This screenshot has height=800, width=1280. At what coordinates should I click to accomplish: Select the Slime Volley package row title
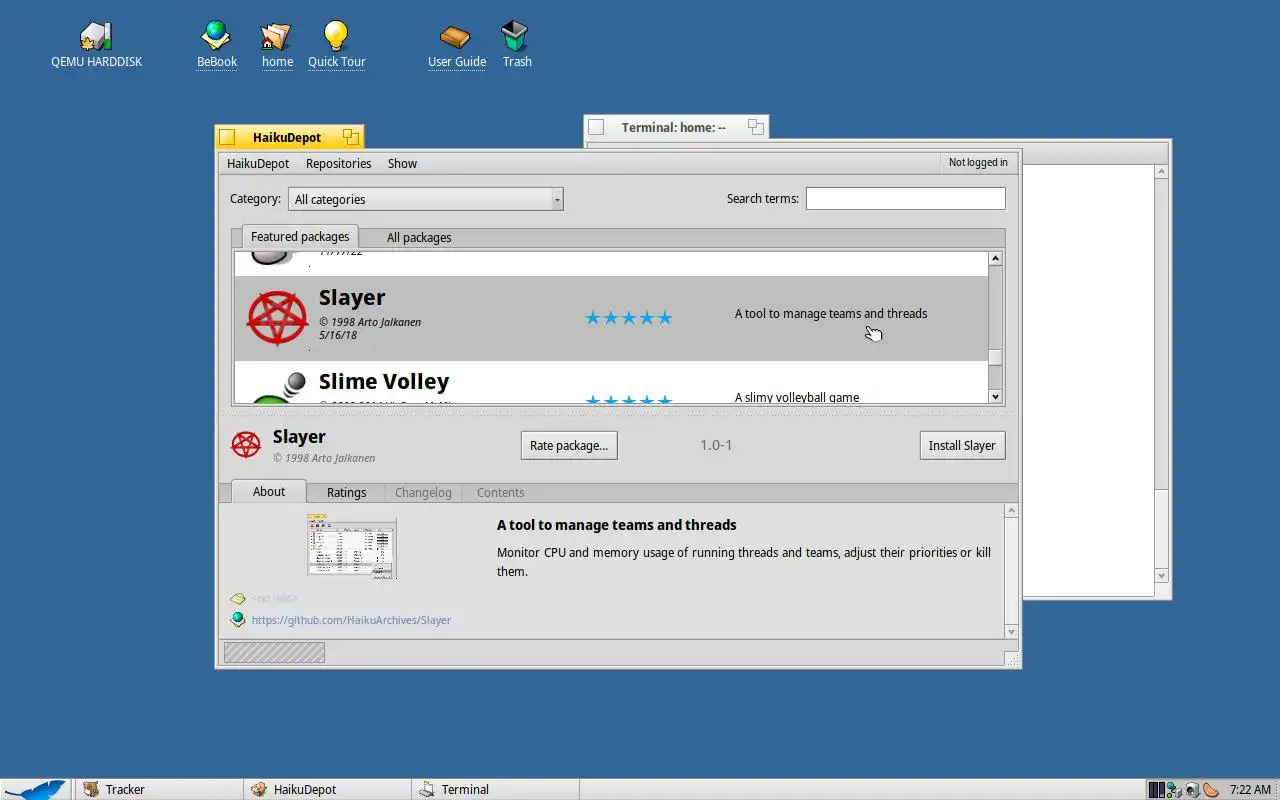[384, 381]
